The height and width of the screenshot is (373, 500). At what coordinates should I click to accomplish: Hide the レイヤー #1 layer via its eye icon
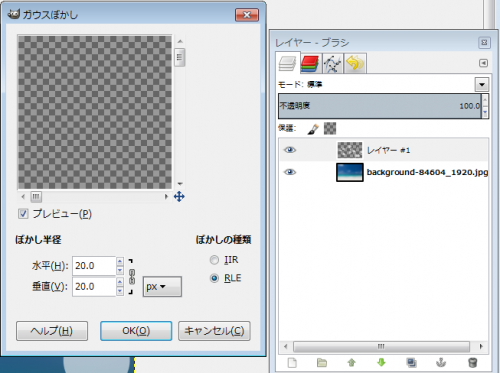coord(290,150)
